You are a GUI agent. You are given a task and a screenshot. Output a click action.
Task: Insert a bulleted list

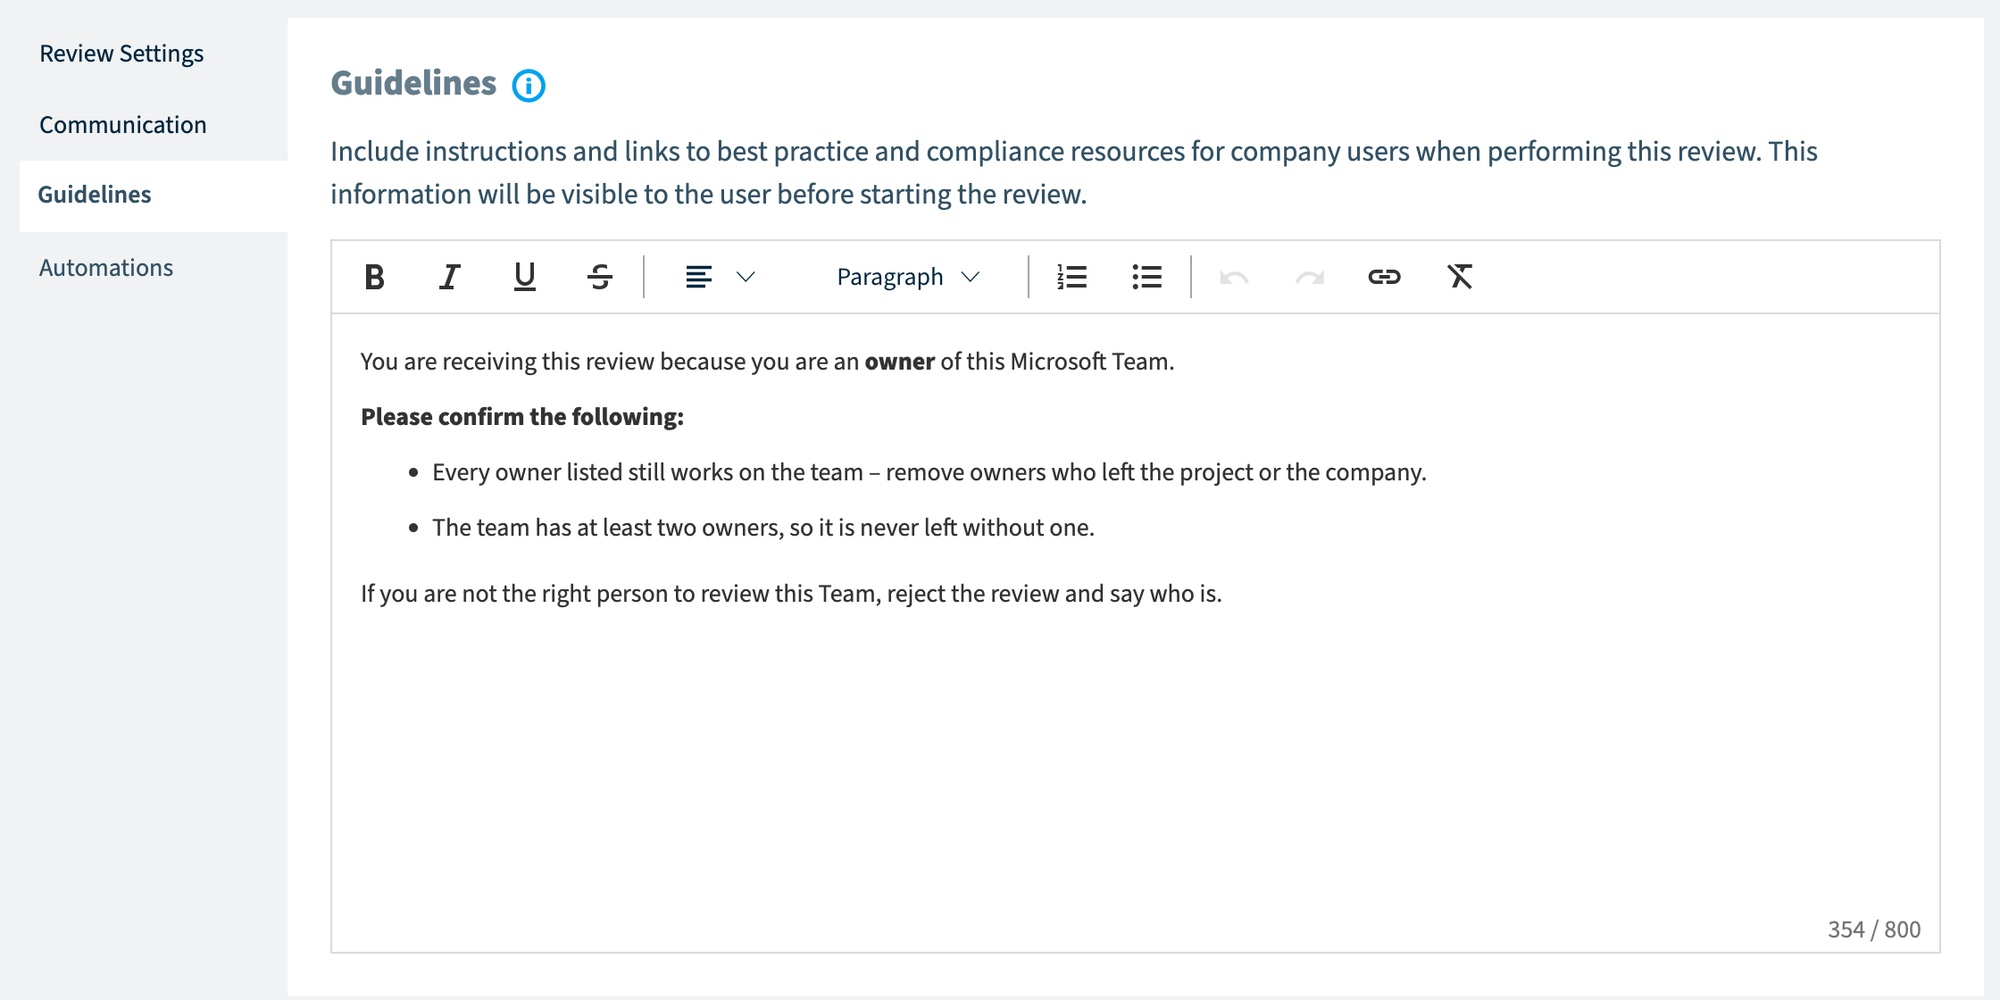coord(1146,277)
